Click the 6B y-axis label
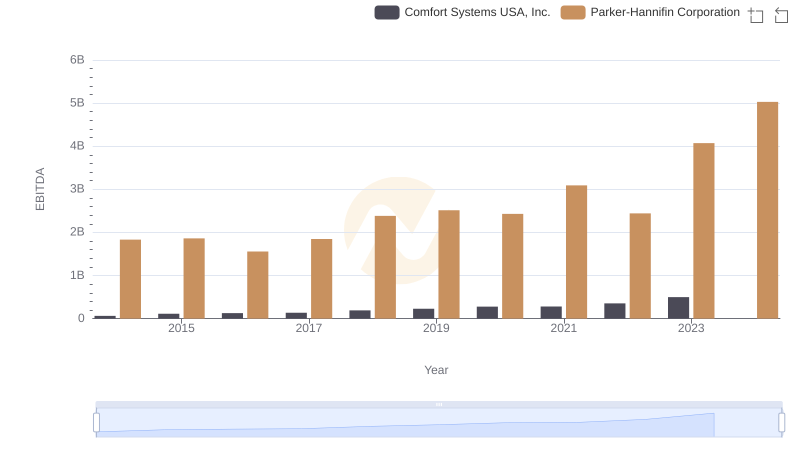Viewport: 800px width, 461px height. point(77,60)
